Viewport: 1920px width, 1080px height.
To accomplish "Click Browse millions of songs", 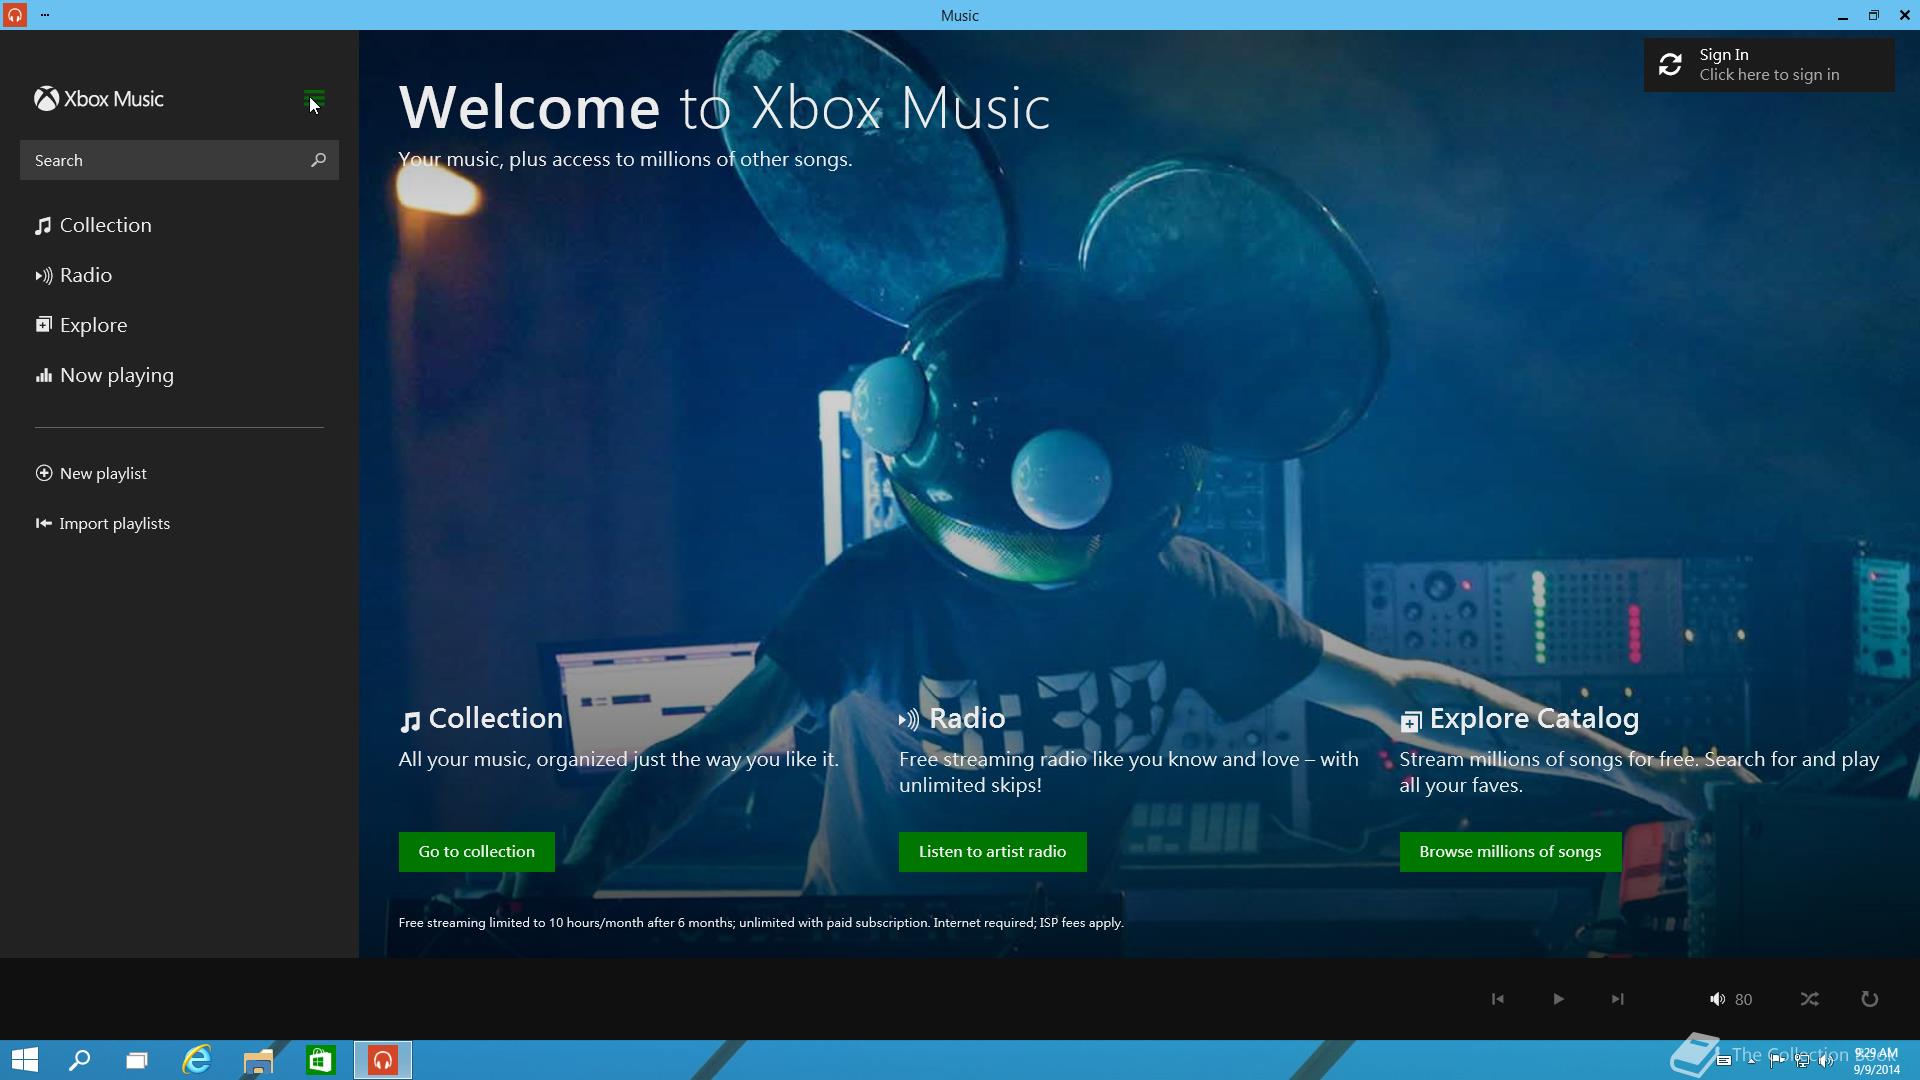I will coord(1510,852).
